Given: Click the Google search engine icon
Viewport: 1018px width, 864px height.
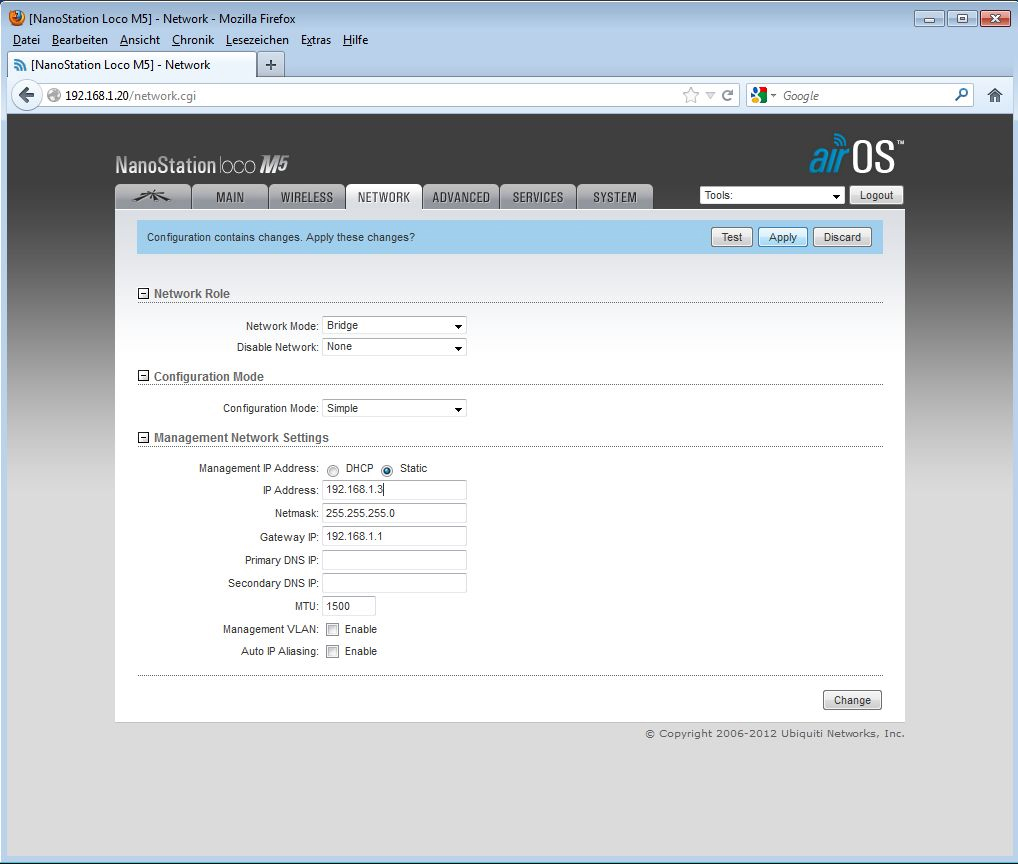Looking at the screenshot, I should coord(758,95).
